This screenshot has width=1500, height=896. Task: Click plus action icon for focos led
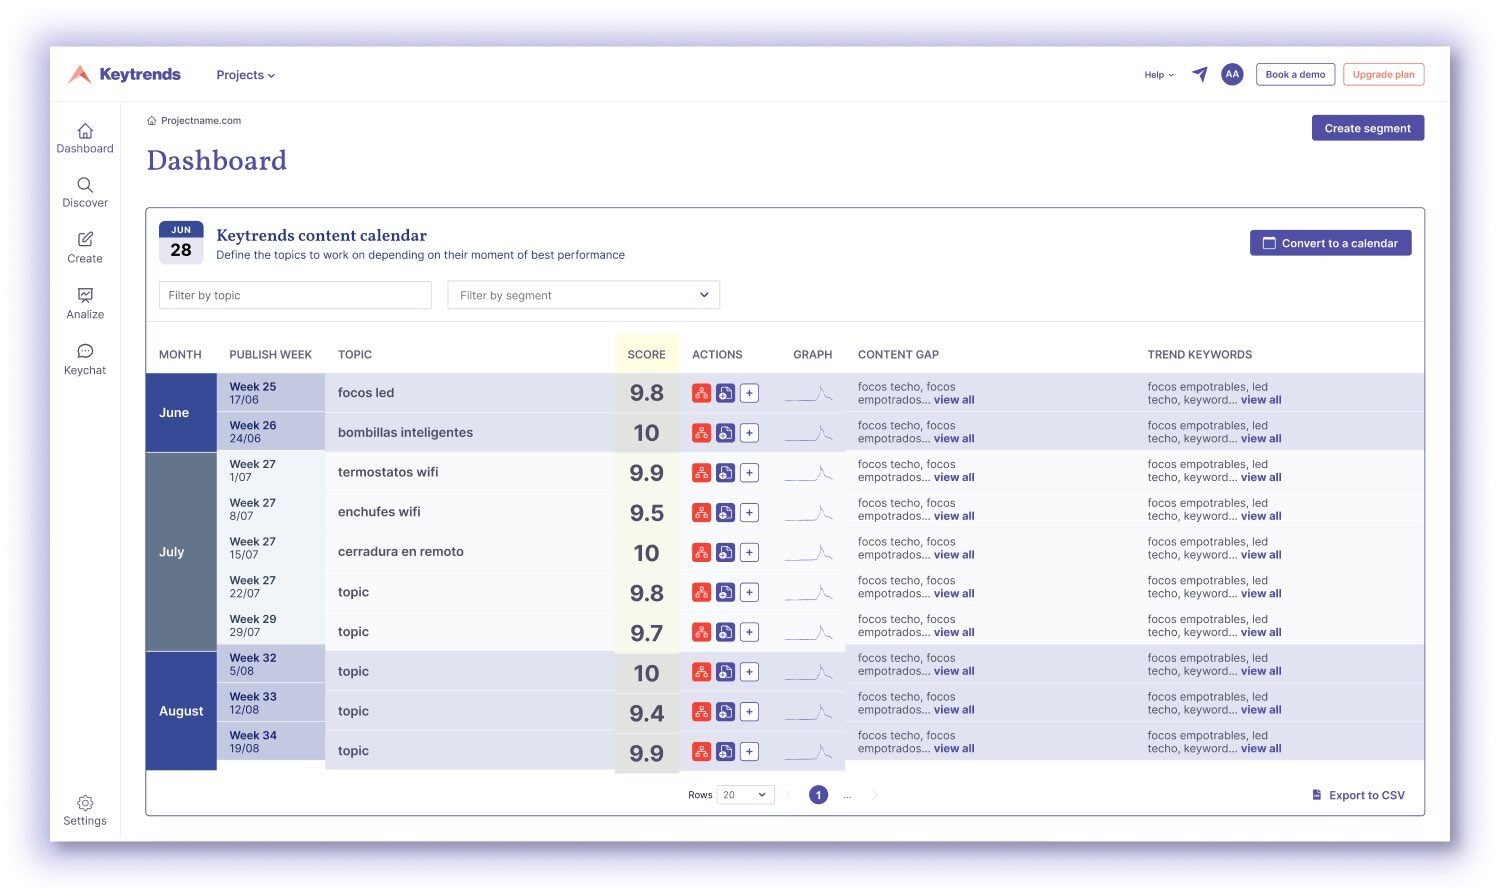(749, 393)
